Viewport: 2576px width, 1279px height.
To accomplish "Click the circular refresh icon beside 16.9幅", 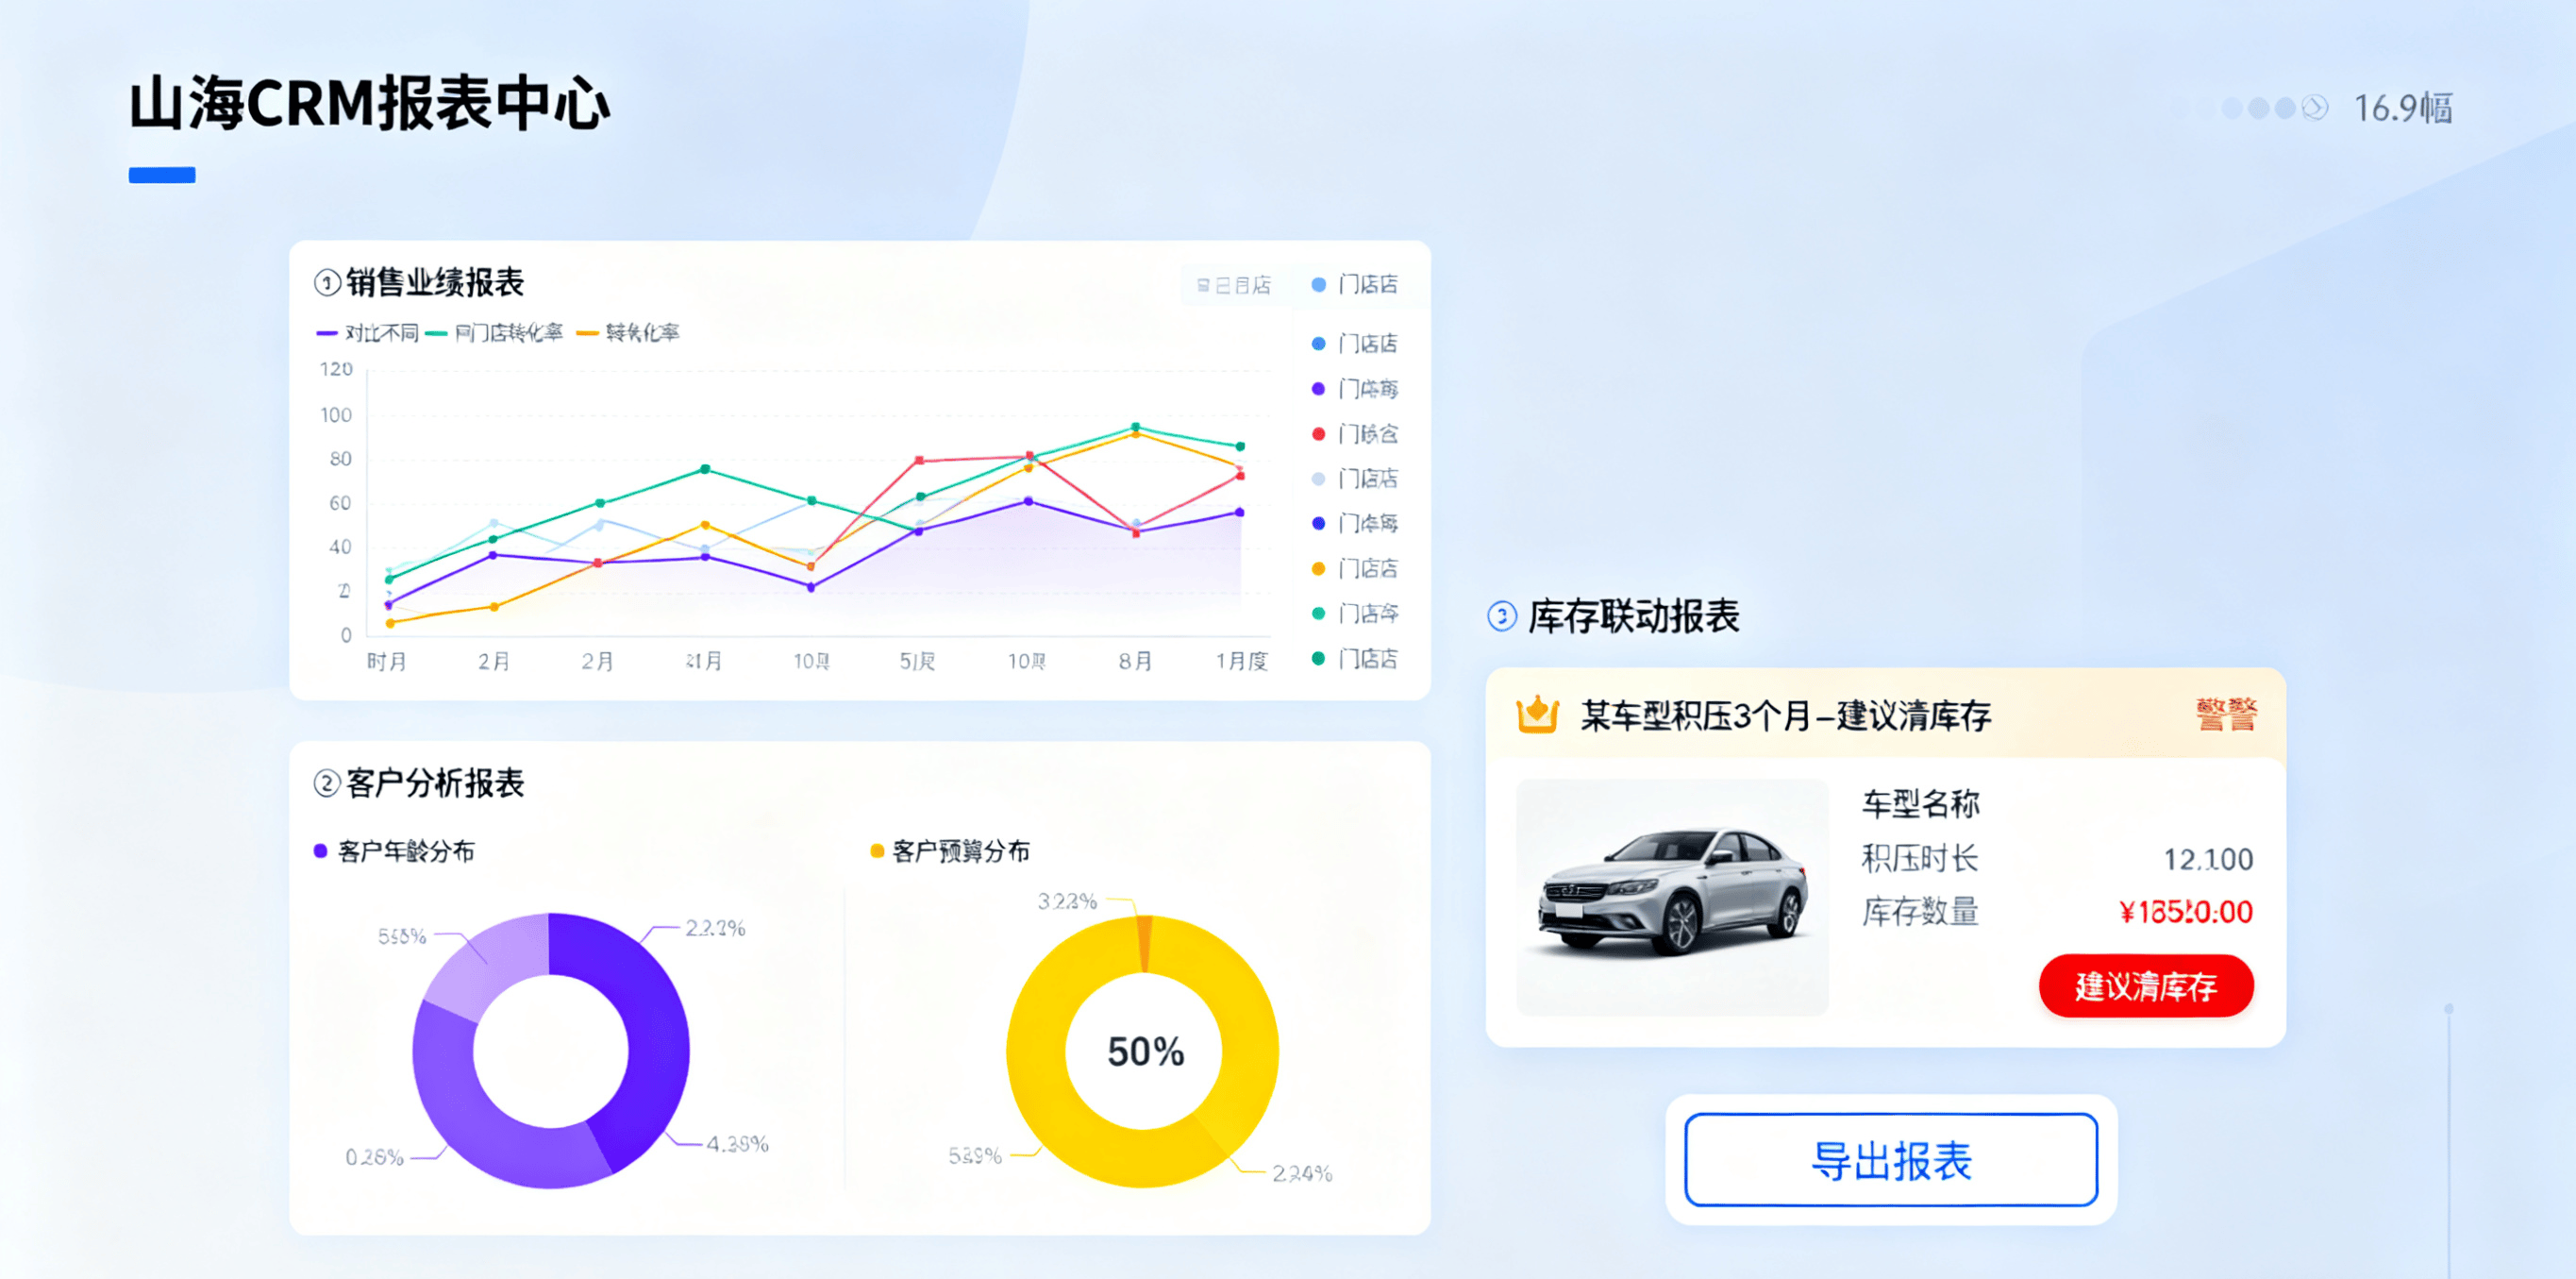I will tap(2314, 108).
